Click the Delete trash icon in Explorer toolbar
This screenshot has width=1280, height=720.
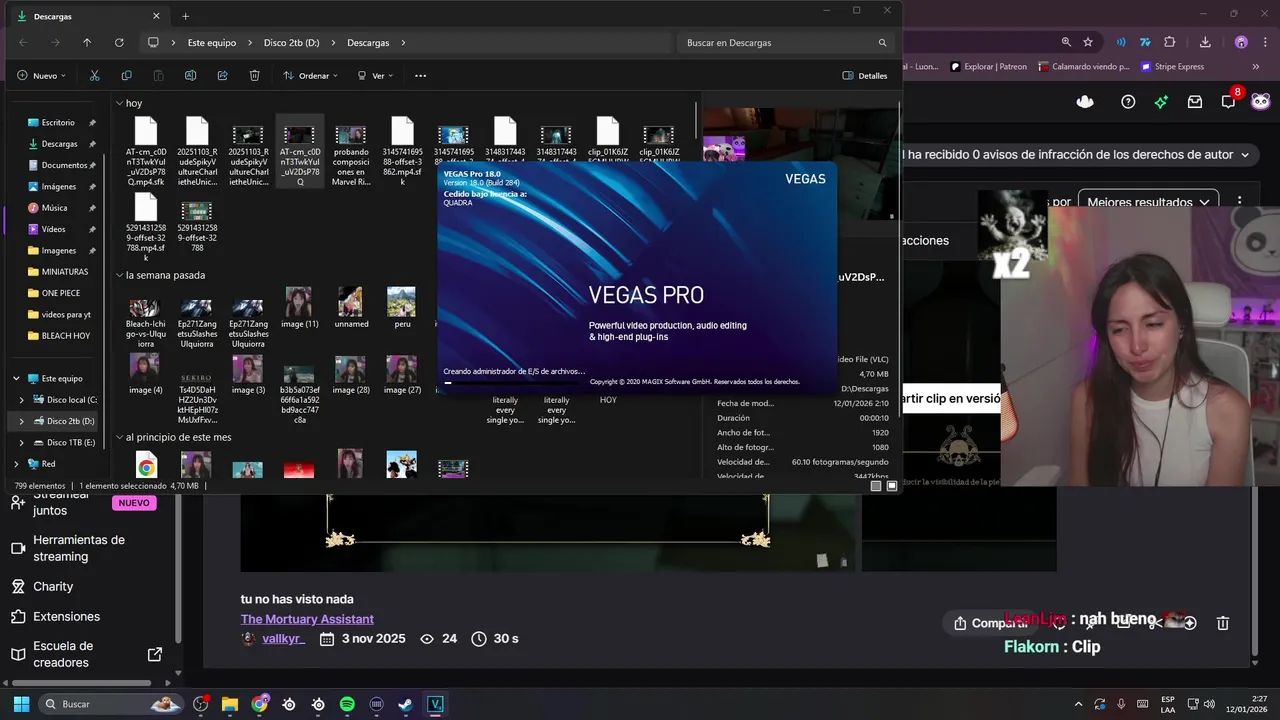click(x=254, y=75)
